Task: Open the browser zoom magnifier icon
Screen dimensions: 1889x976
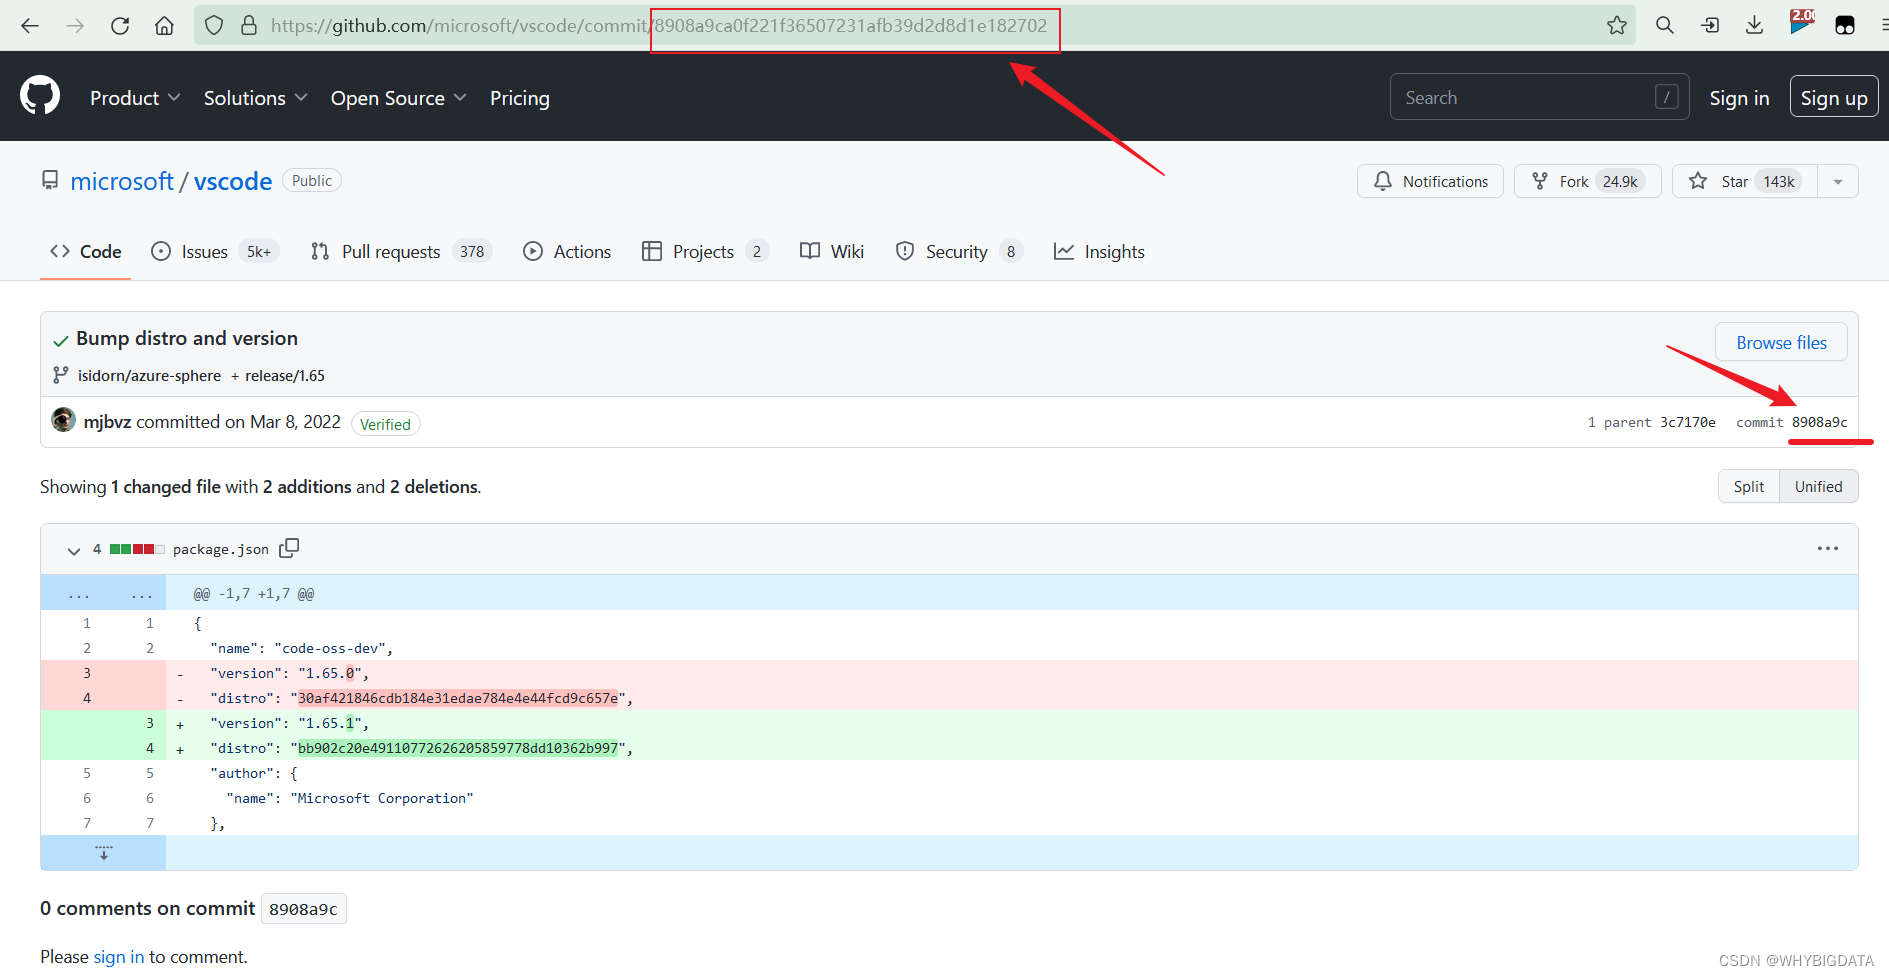Action: pyautogui.click(x=1664, y=25)
